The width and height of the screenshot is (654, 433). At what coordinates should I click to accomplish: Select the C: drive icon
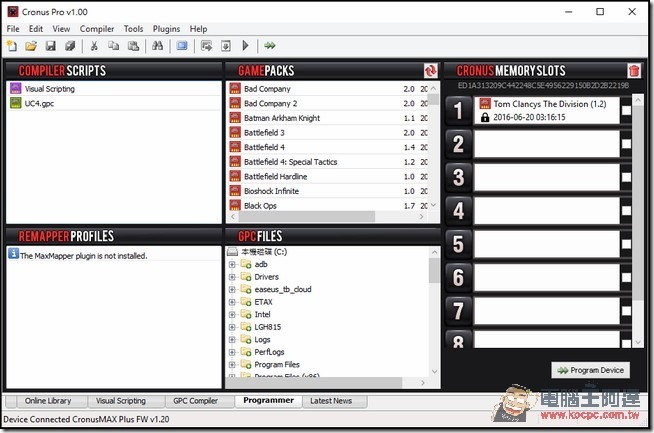tap(232, 252)
